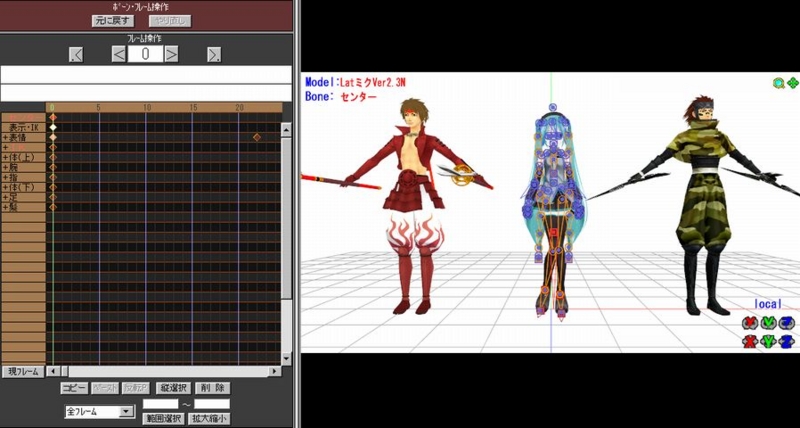Click the range end field right of ～
Screen dimensions: 800x428
point(212,404)
